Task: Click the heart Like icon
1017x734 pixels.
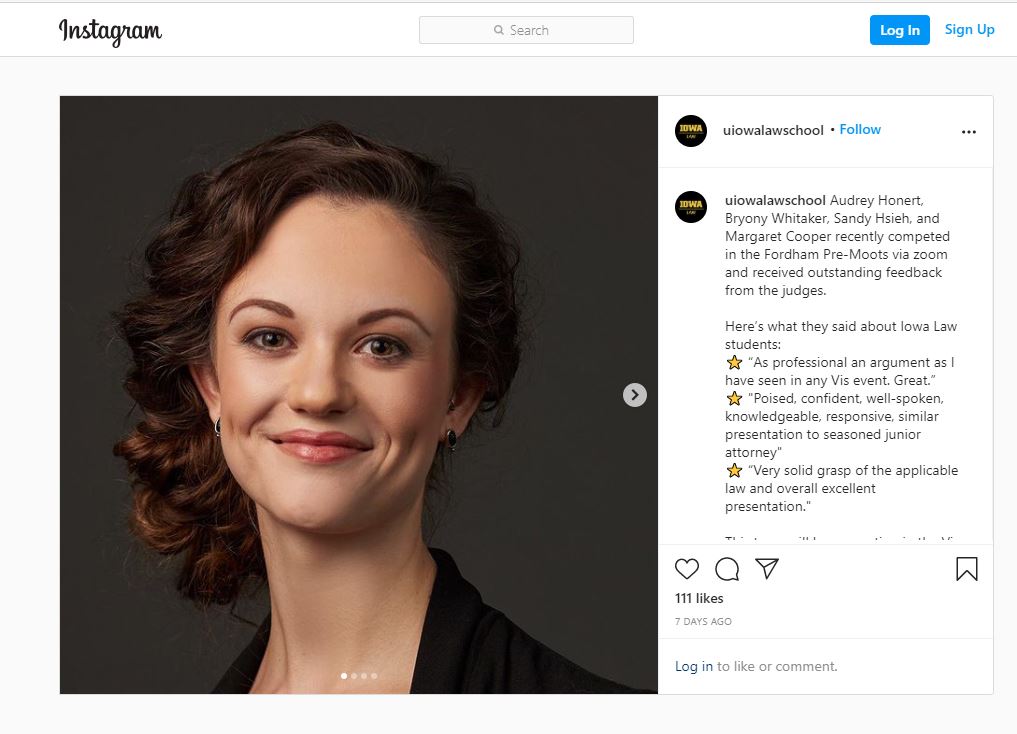Action: (687, 569)
